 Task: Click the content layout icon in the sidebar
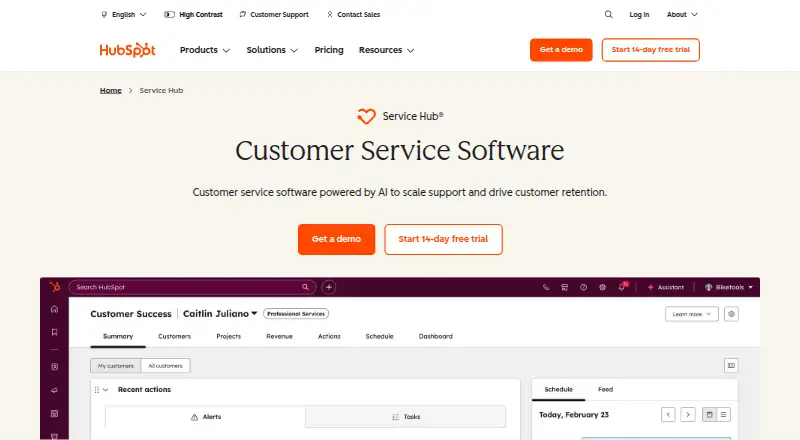pyautogui.click(x=54, y=413)
